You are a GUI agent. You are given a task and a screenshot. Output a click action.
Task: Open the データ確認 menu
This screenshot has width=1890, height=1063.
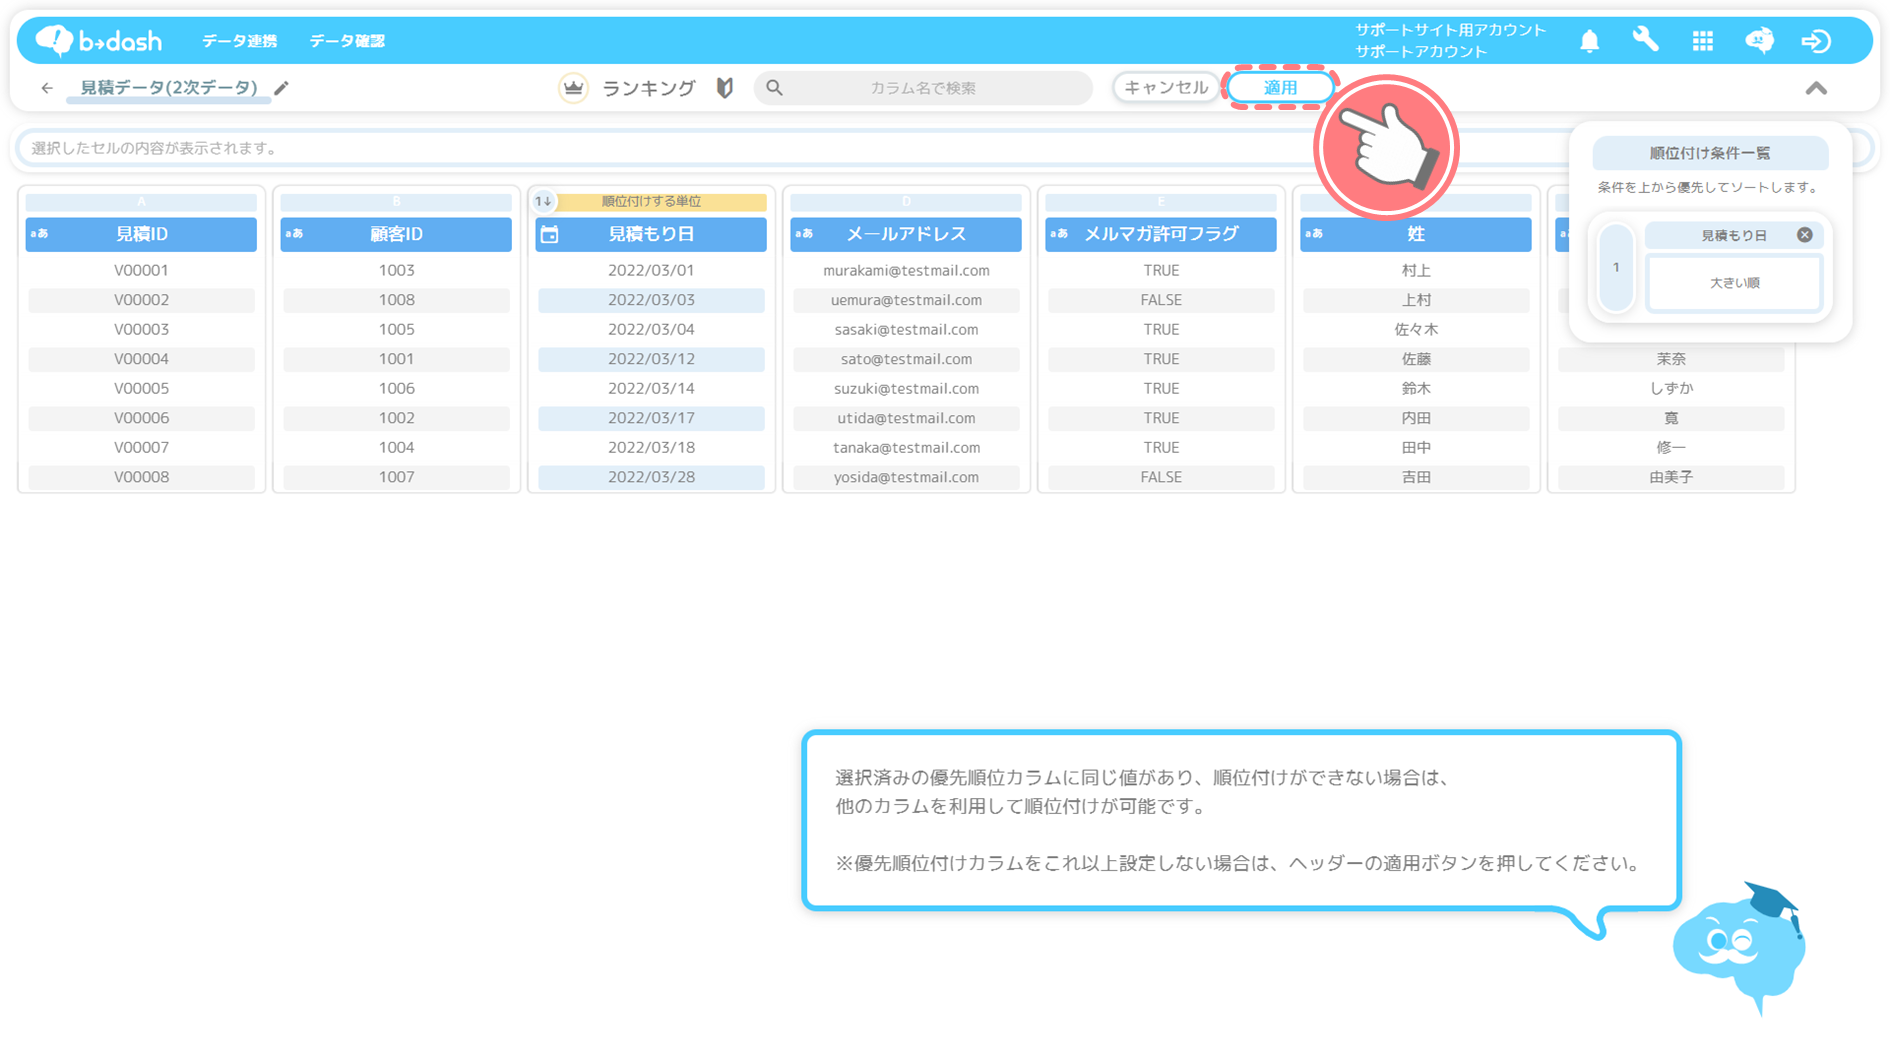pyautogui.click(x=347, y=41)
